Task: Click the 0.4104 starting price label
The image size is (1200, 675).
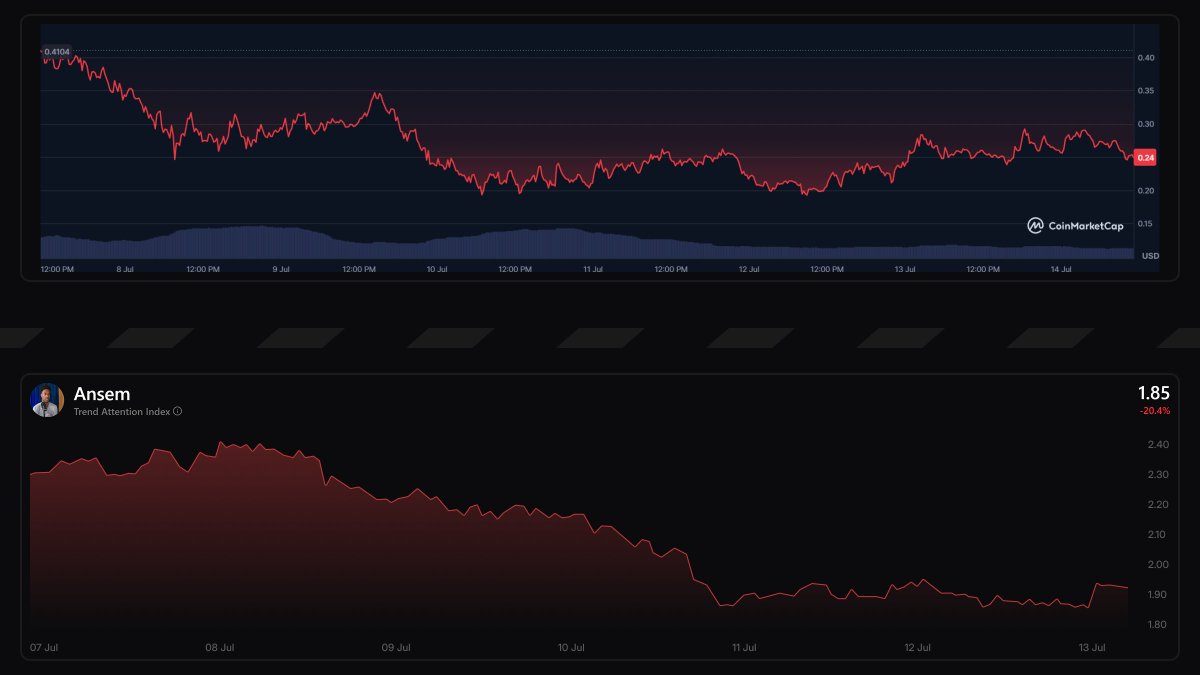Action: pos(57,51)
